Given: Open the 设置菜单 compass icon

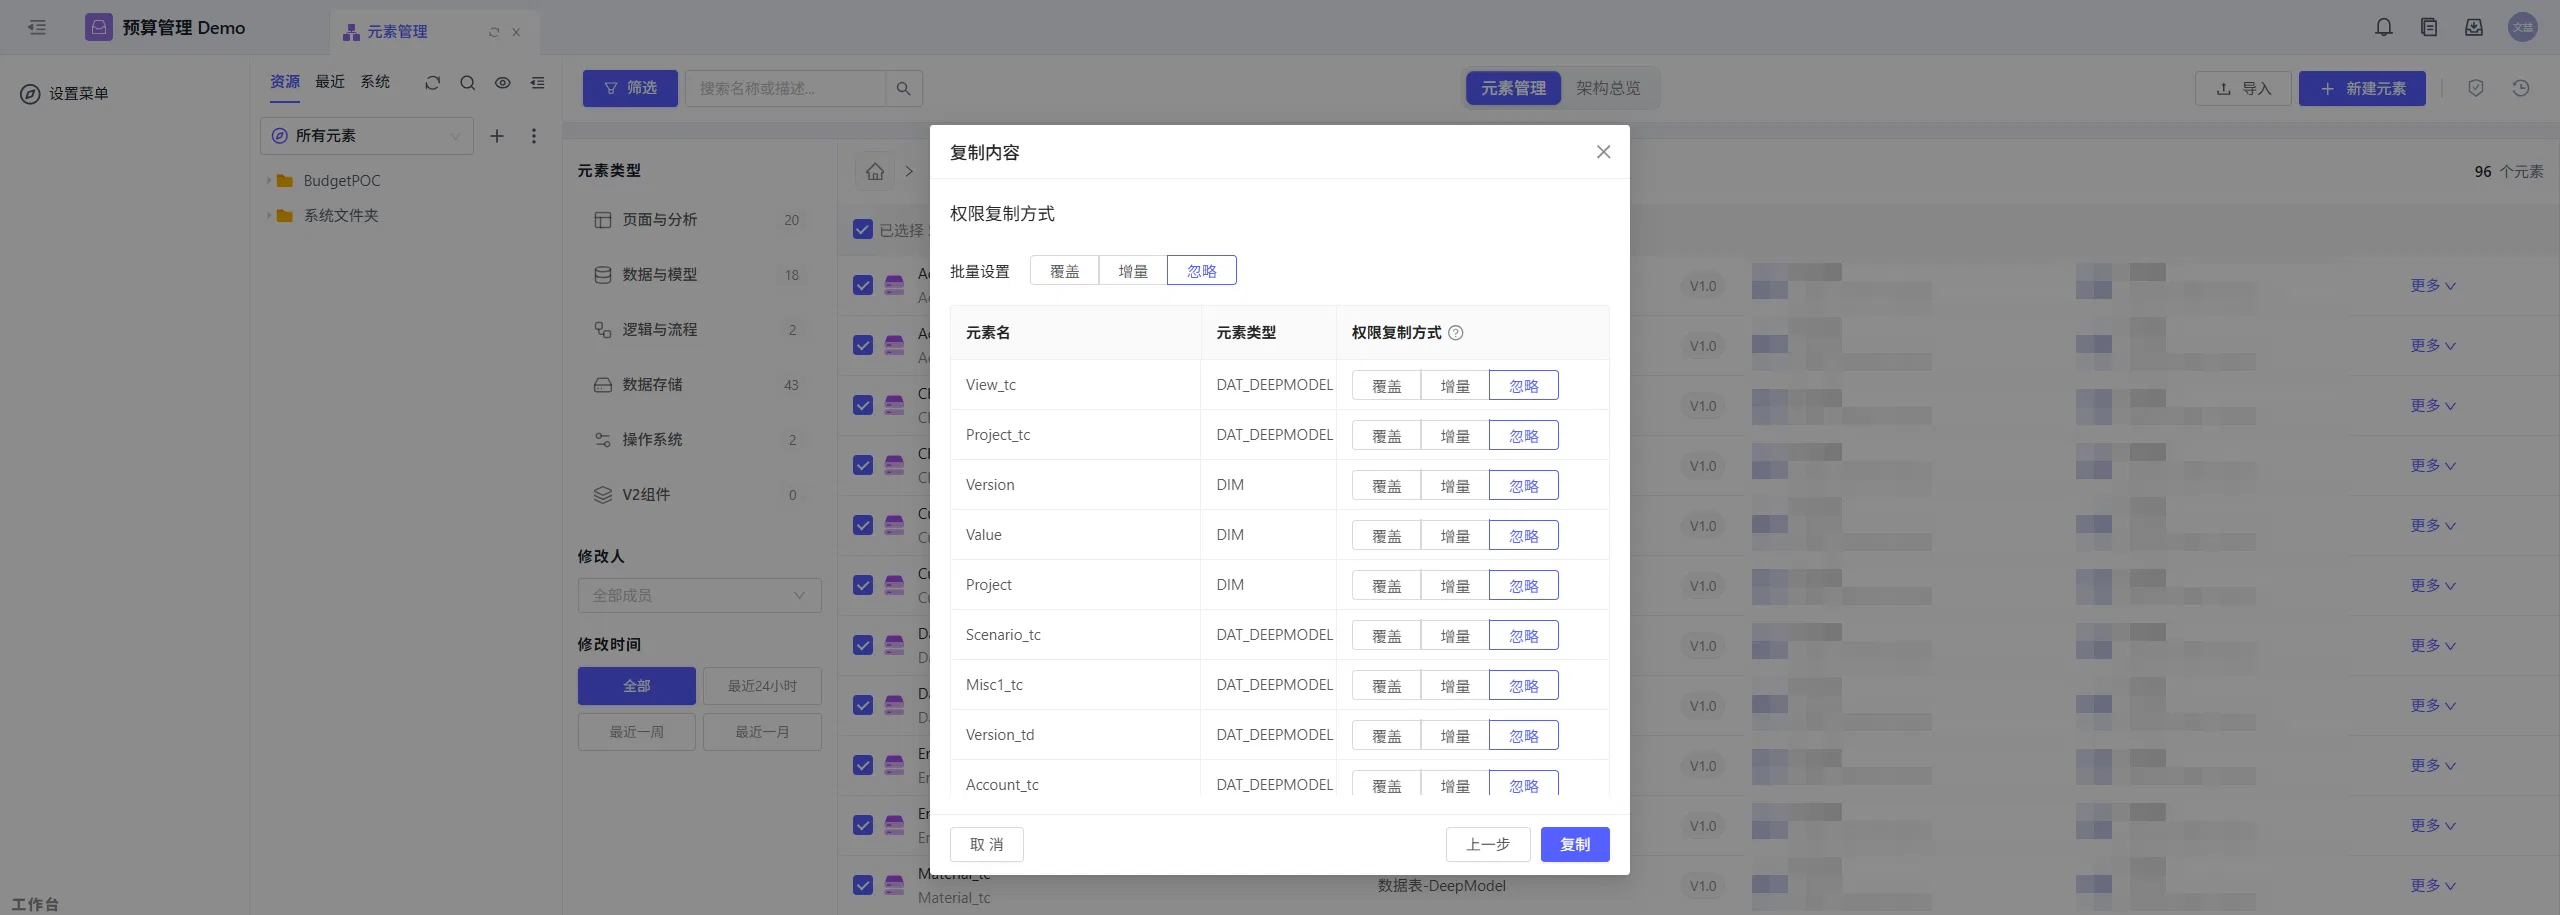Looking at the screenshot, I should point(31,94).
